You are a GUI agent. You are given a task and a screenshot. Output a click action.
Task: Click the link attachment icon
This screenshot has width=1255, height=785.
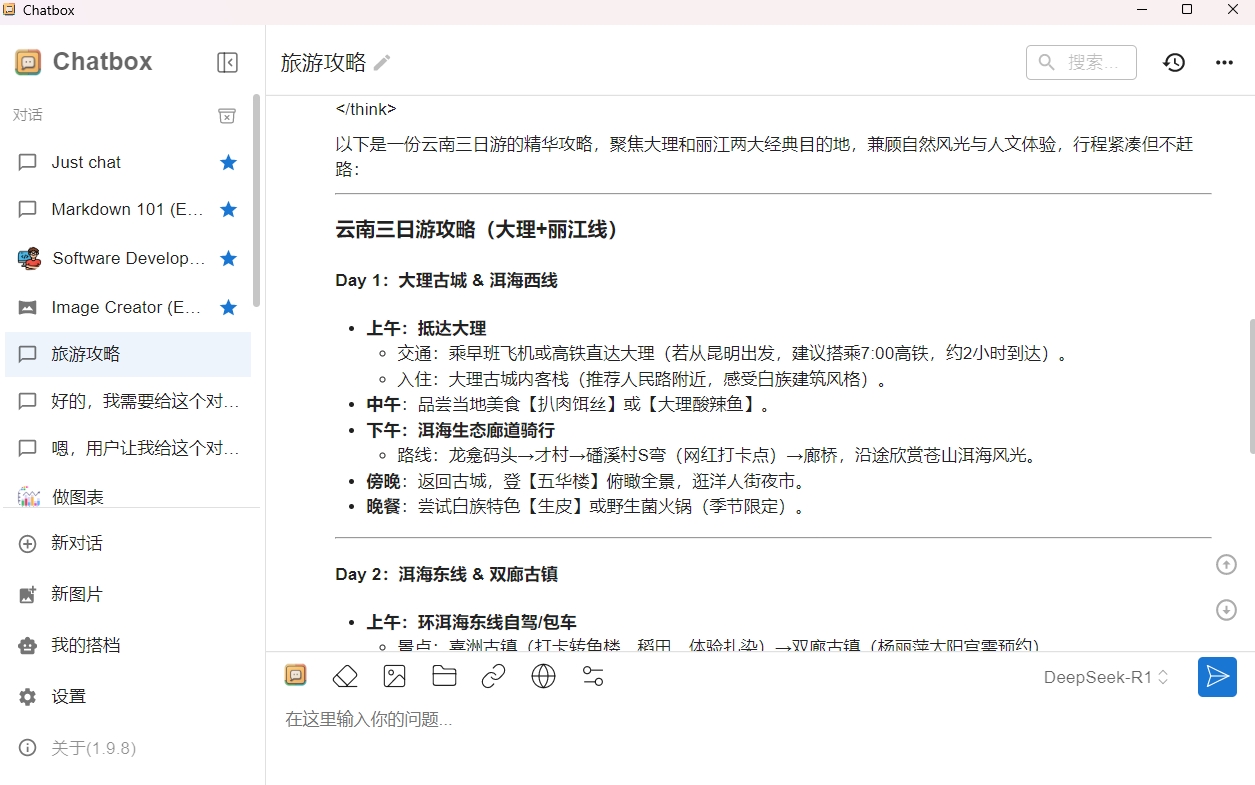493,677
